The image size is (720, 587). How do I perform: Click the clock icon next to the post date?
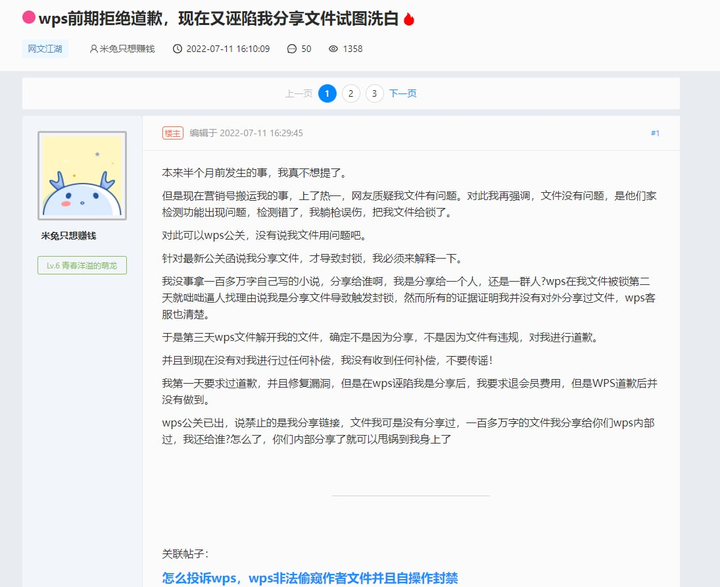[177, 49]
